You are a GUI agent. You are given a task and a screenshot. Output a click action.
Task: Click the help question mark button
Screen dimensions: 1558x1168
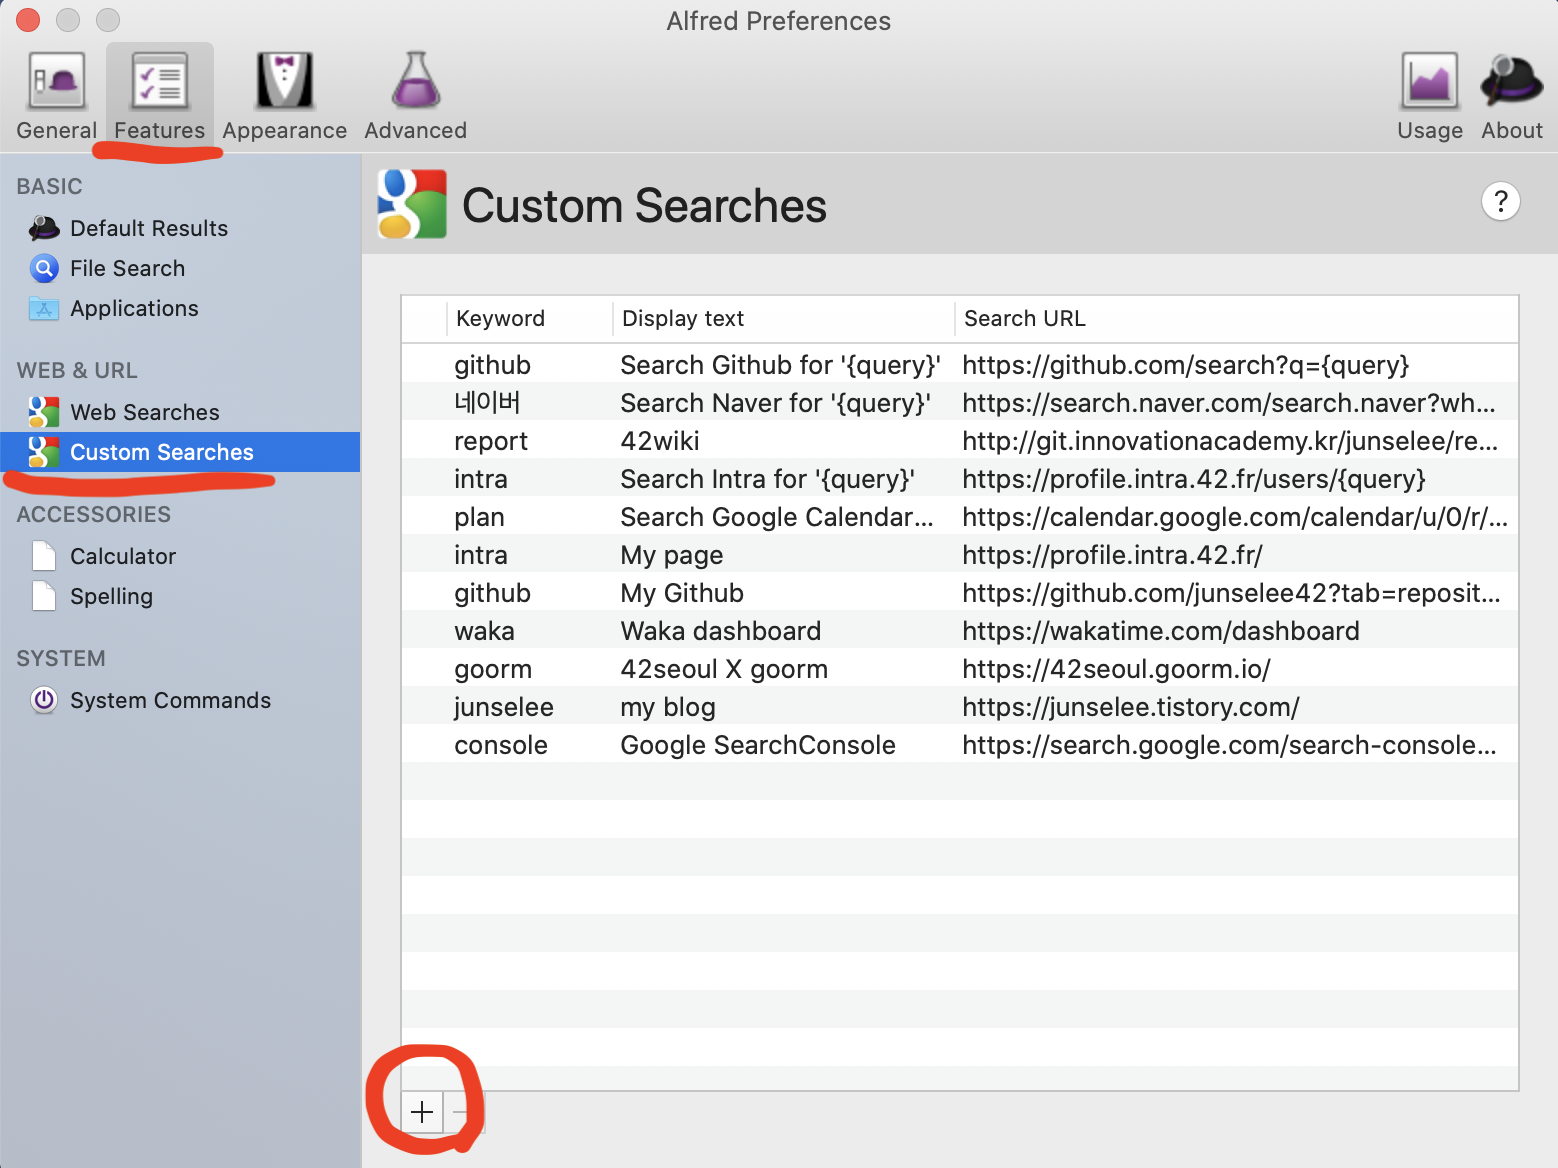pyautogui.click(x=1500, y=201)
